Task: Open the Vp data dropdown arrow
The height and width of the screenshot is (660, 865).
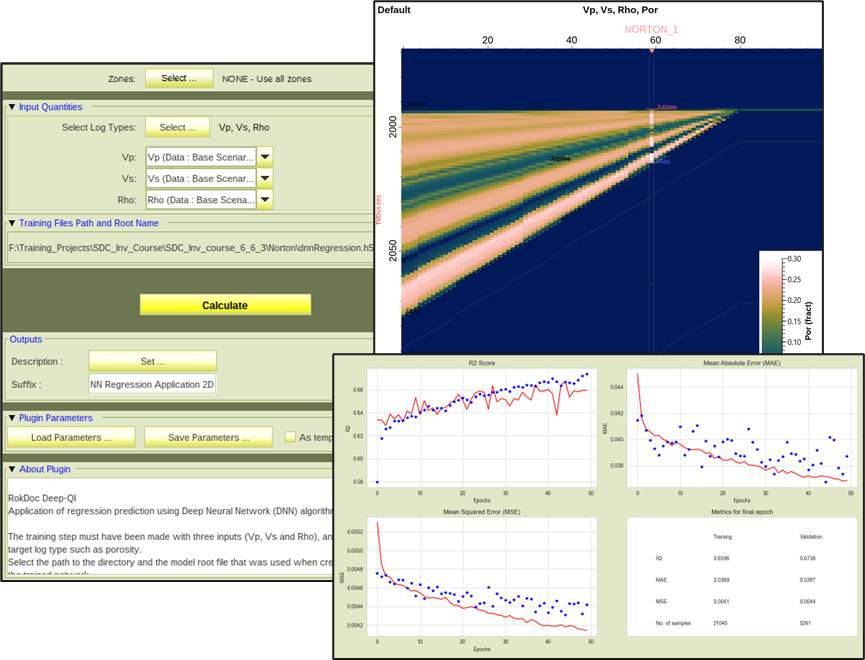Action: pyautogui.click(x=265, y=158)
